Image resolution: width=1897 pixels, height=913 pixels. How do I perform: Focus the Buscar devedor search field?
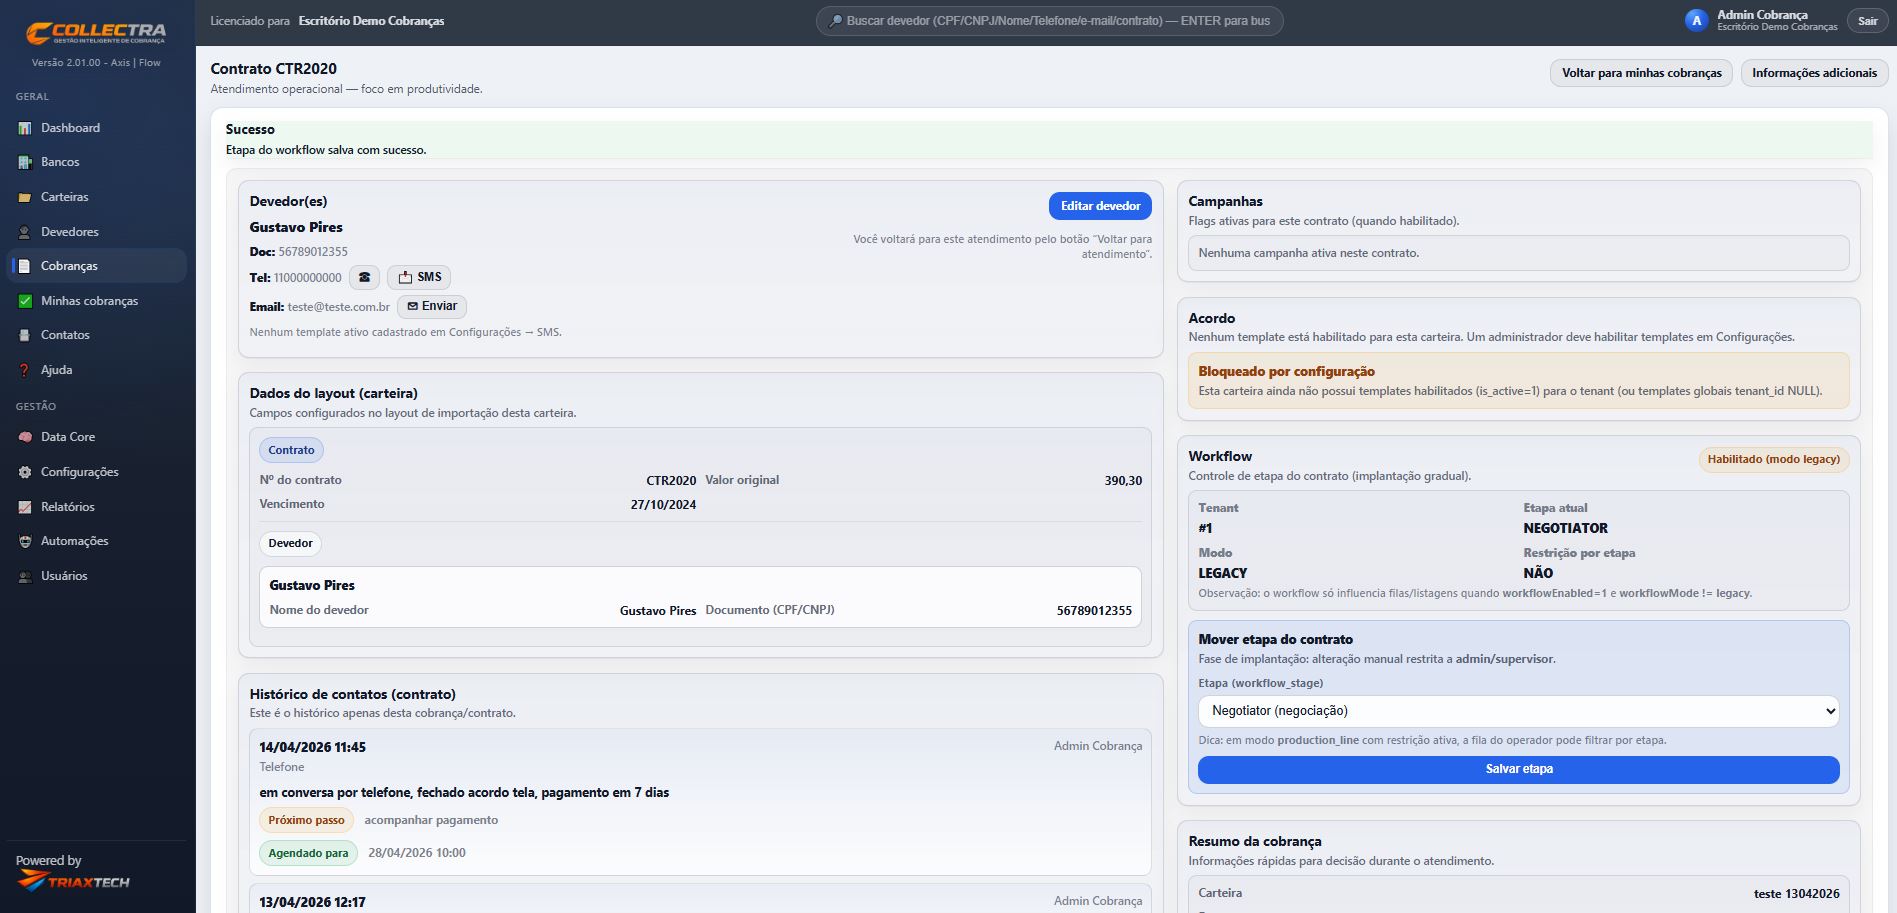[1049, 21]
